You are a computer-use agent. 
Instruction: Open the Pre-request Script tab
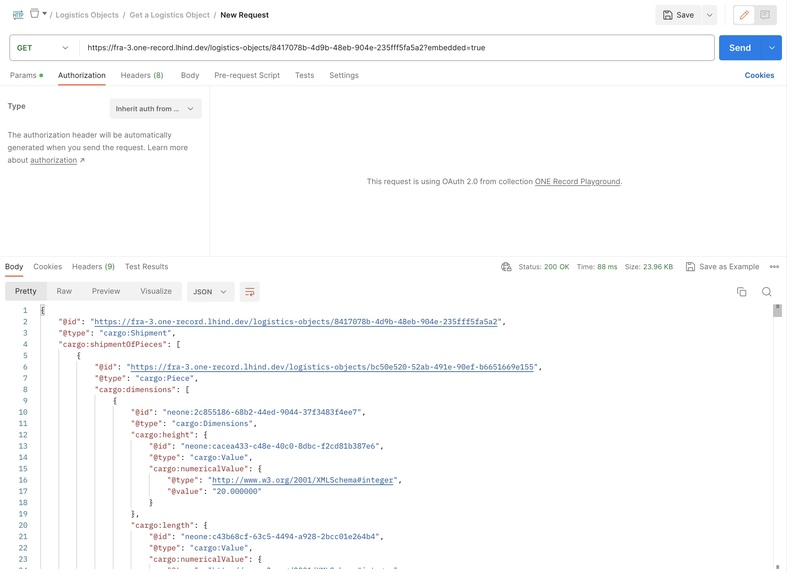(247, 75)
